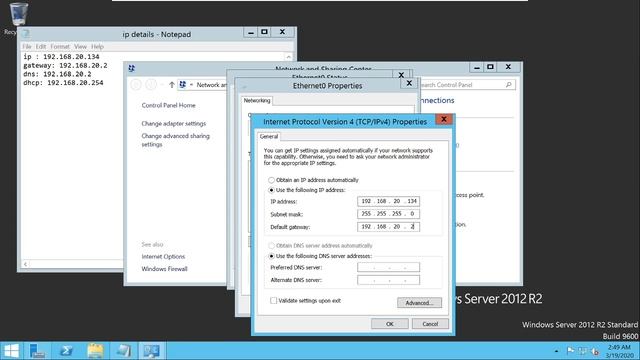Close the Ethernet0 Status dialog

[401, 75]
